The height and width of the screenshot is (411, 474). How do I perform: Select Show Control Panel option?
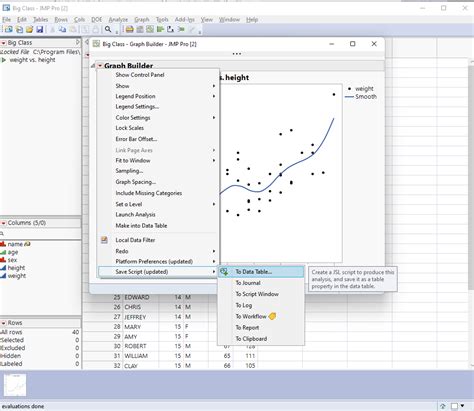click(140, 75)
